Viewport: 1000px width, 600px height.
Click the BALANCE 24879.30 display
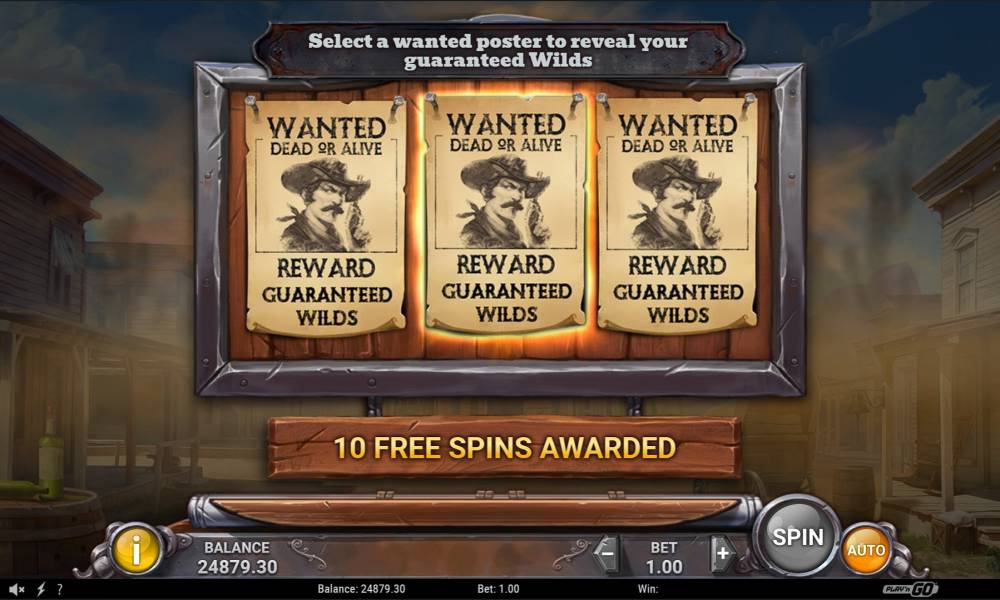pyautogui.click(x=237, y=557)
